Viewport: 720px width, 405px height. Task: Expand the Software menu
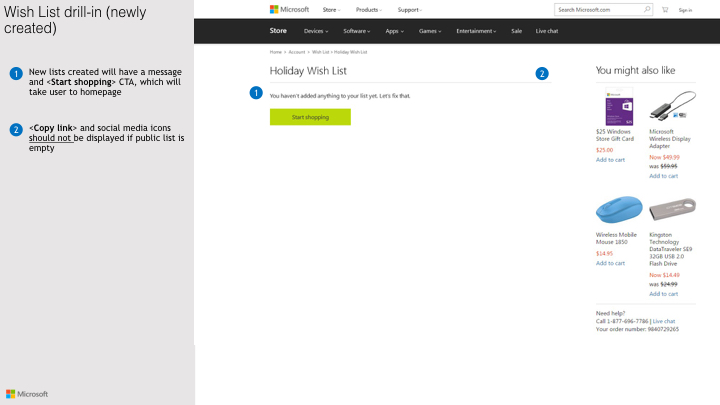pyautogui.click(x=357, y=31)
